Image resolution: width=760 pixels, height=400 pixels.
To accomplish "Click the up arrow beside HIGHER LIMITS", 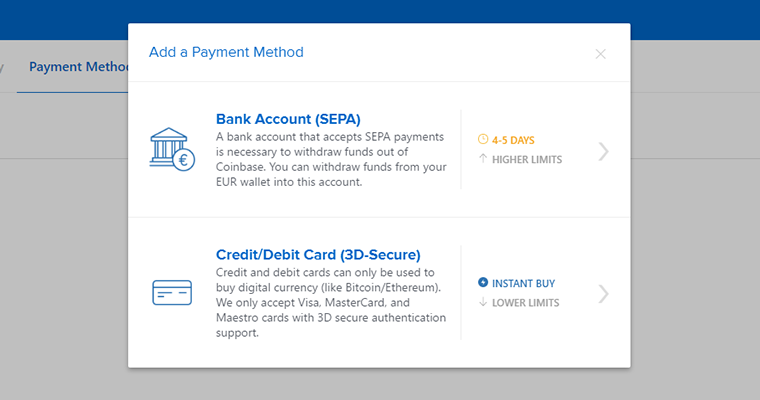I will (483, 159).
